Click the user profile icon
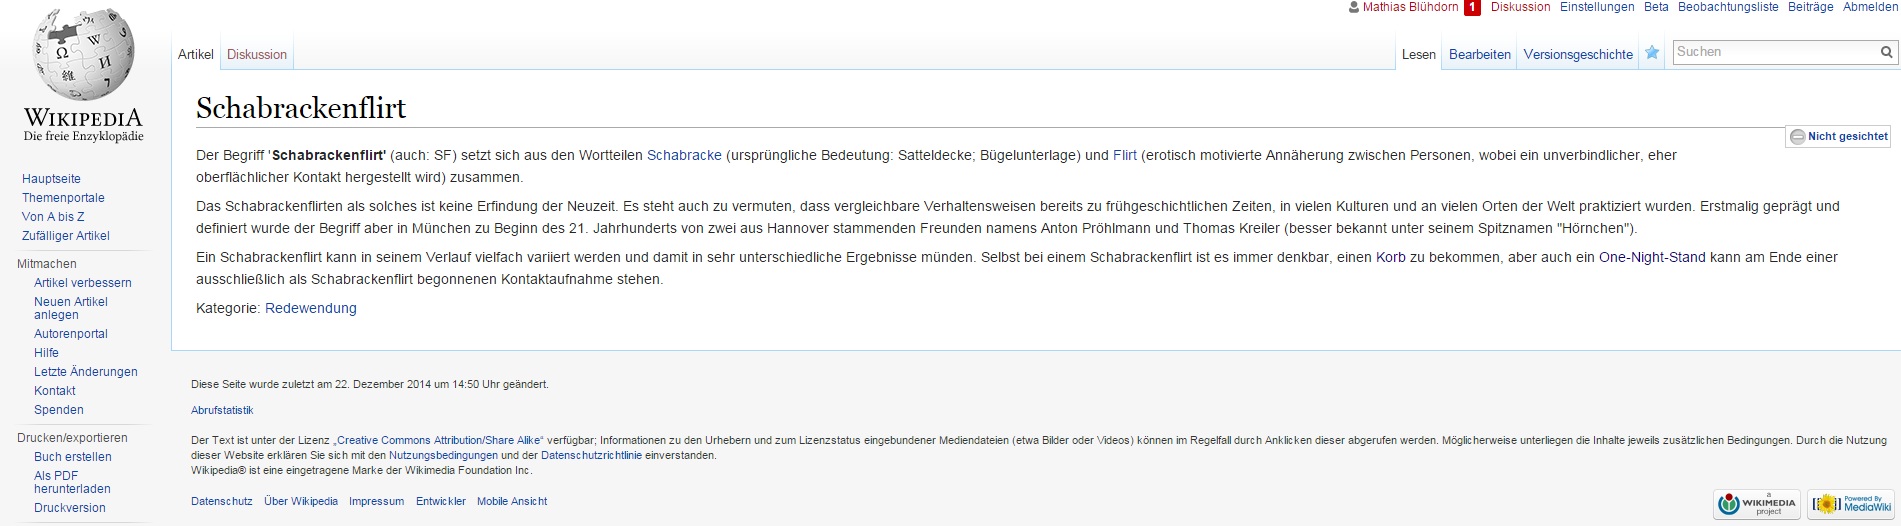Image resolution: width=1901 pixels, height=526 pixels. [x=1354, y=7]
